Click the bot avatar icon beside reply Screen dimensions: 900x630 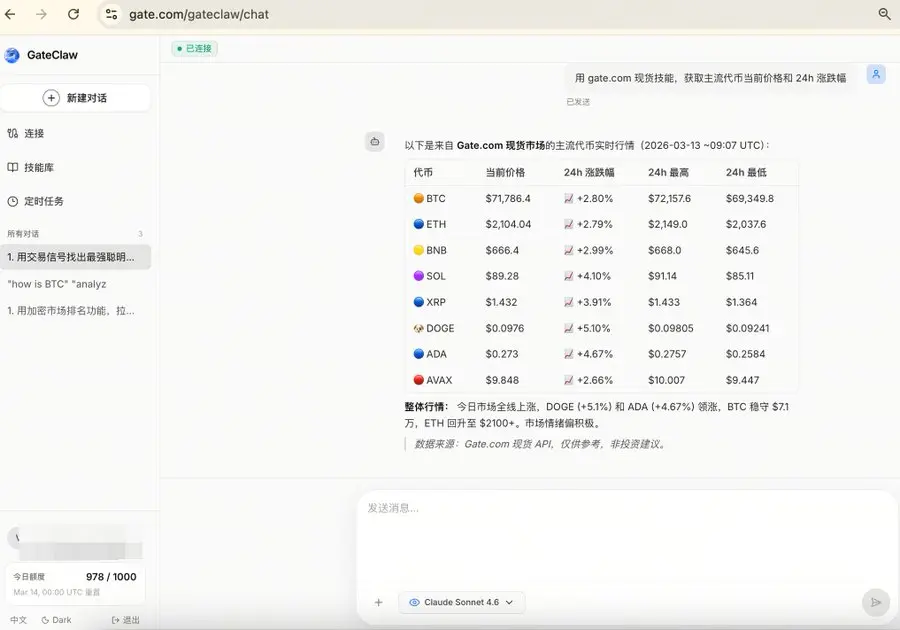pos(375,142)
